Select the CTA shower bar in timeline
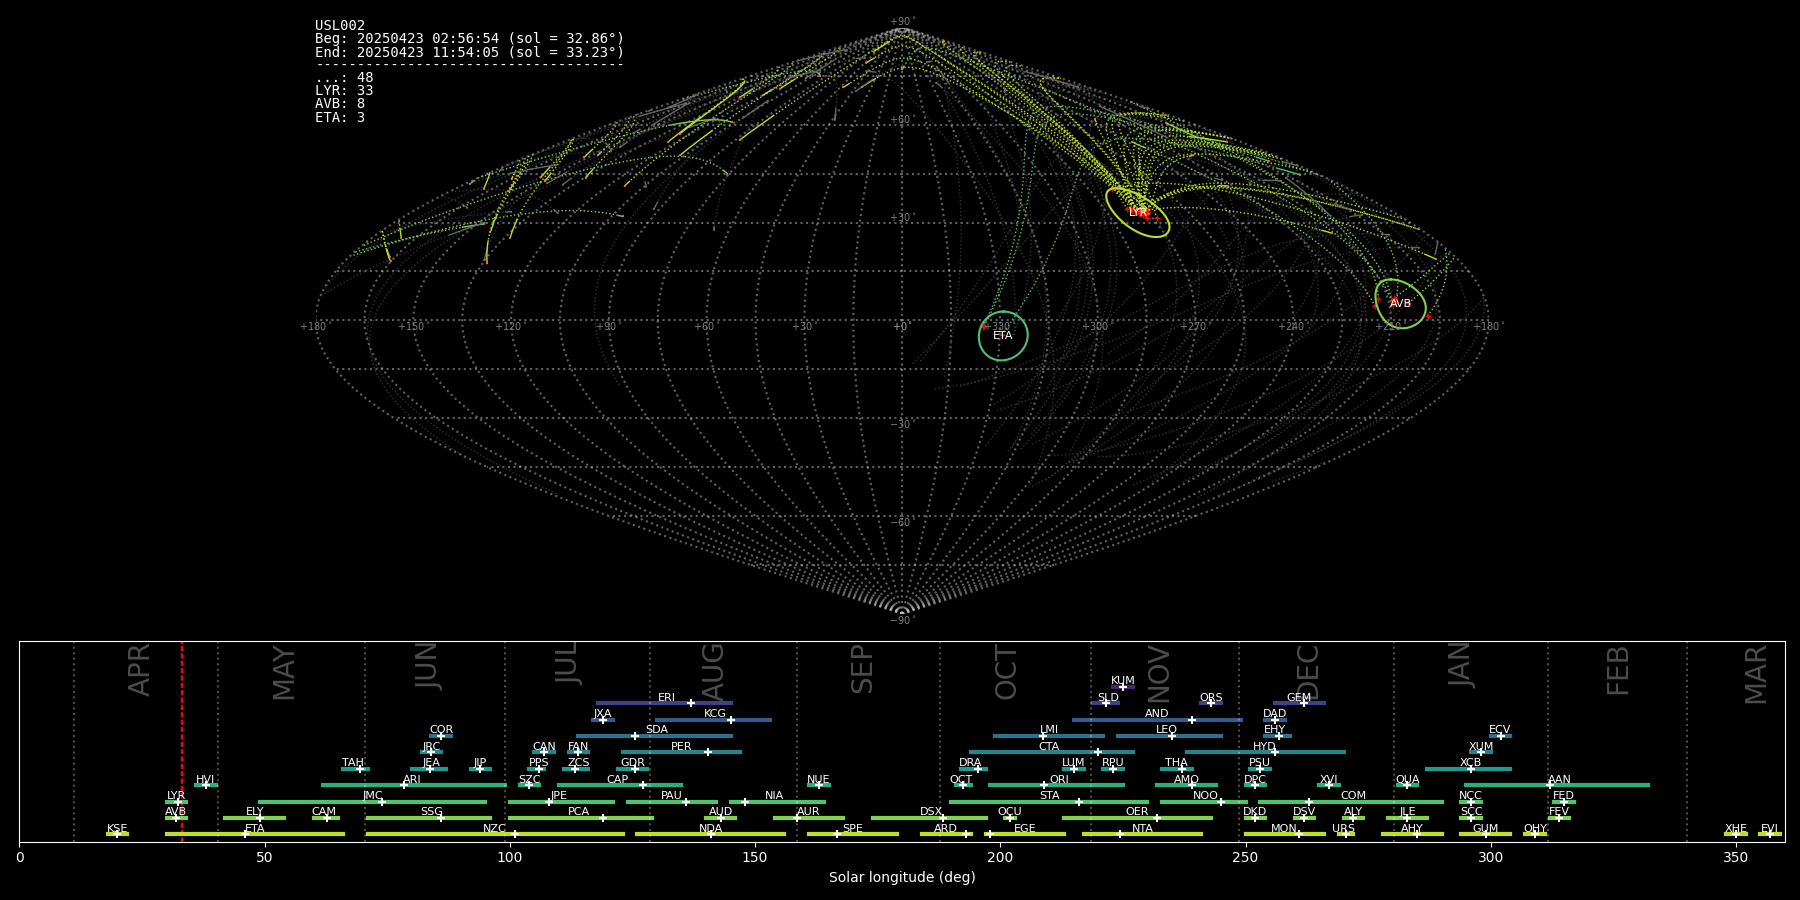Image resolution: width=1800 pixels, height=900 pixels. point(1052,752)
